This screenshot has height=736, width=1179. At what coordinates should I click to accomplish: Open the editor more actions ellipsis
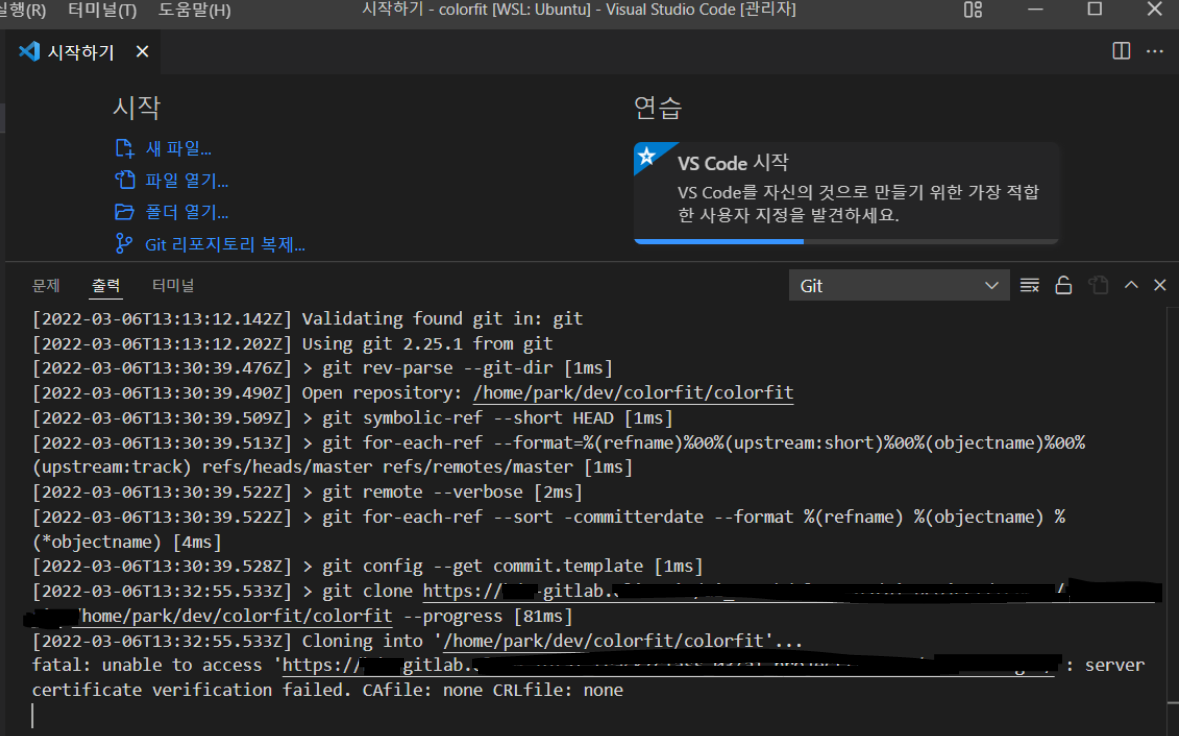click(x=1155, y=51)
